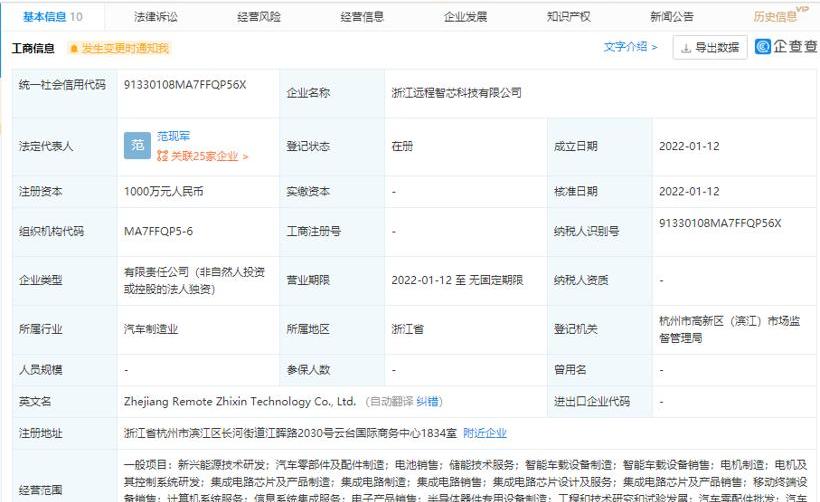This screenshot has height=502, width=820.
Task: Select business term 2022-01-12 至 无固定期限
Action: (457, 280)
